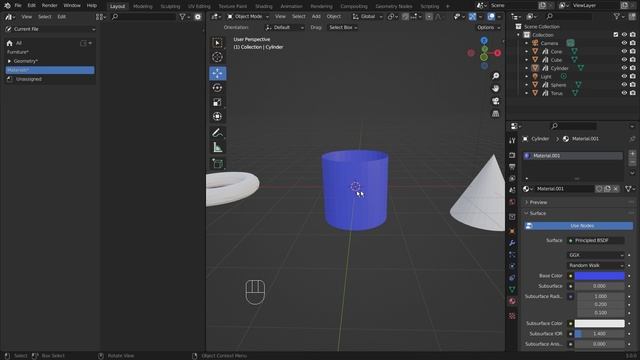640x360 pixels.
Task: Adjust the Subsurface IOR slider
Action: [599, 334]
